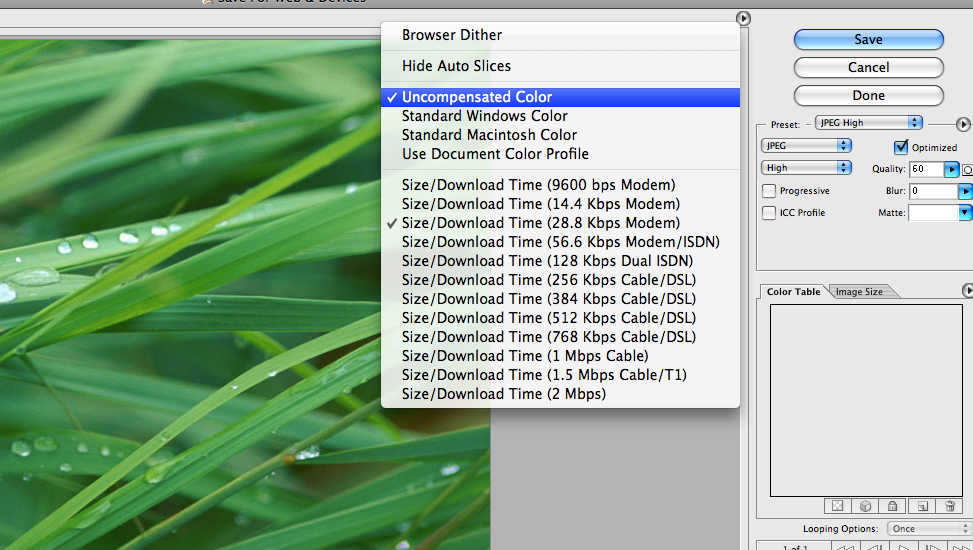The height and width of the screenshot is (550, 973).
Task: Click the new color icon in Color Table
Action: tap(922, 506)
